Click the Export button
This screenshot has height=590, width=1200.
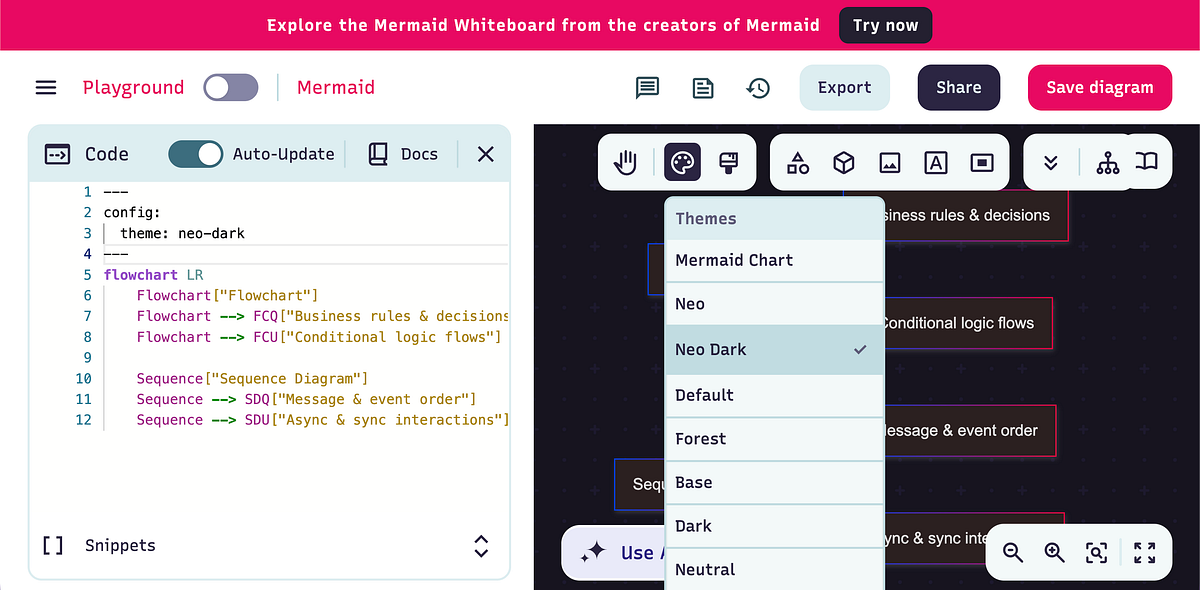point(845,88)
